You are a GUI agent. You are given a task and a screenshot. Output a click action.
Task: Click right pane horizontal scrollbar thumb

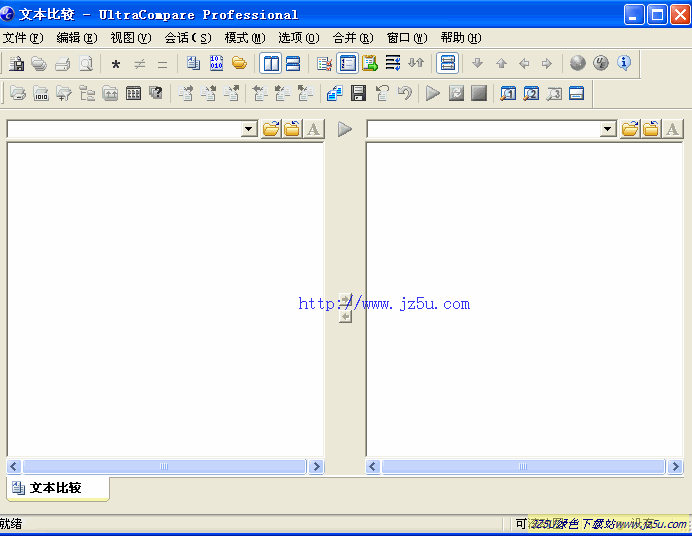pyautogui.click(x=523, y=466)
